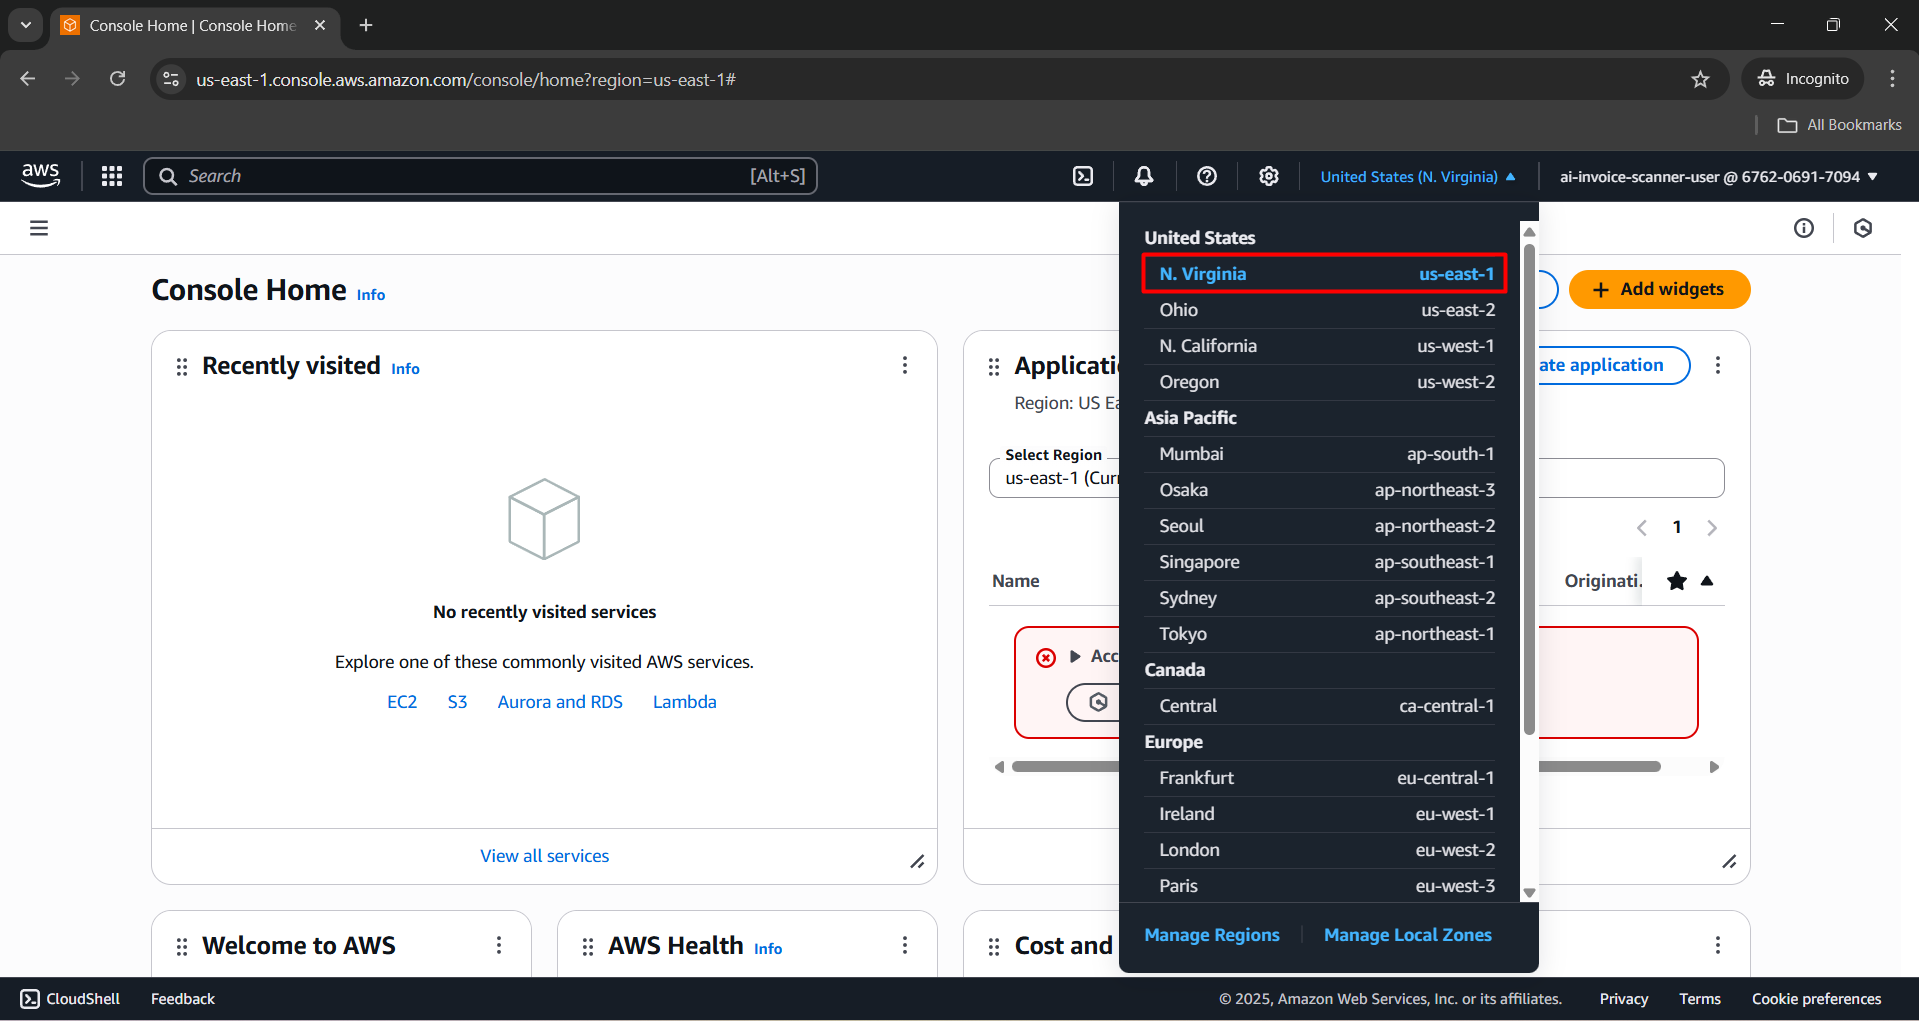Switch to the Frankfurt eu-central-1 region

pyautogui.click(x=1326, y=778)
